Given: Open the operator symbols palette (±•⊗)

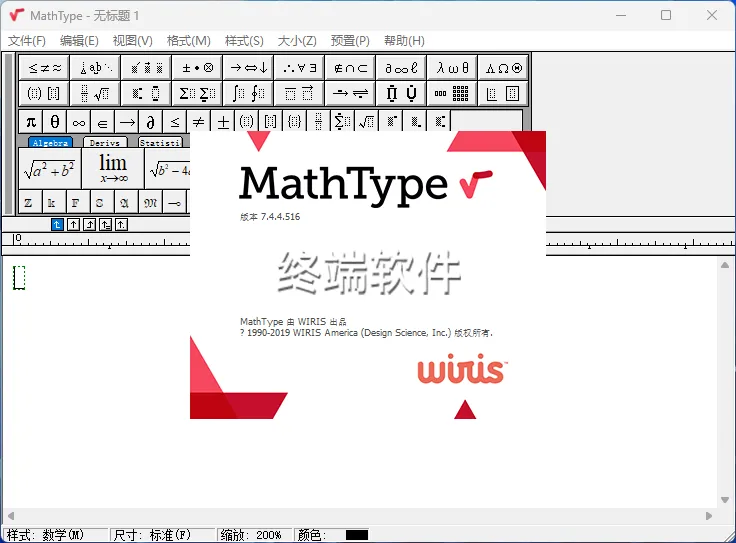Looking at the screenshot, I should click(x=198, y=68).
